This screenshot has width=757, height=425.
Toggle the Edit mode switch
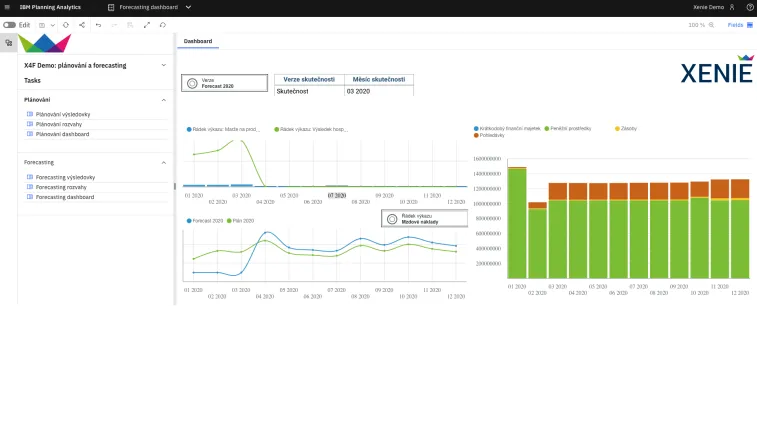click(9, 25)
